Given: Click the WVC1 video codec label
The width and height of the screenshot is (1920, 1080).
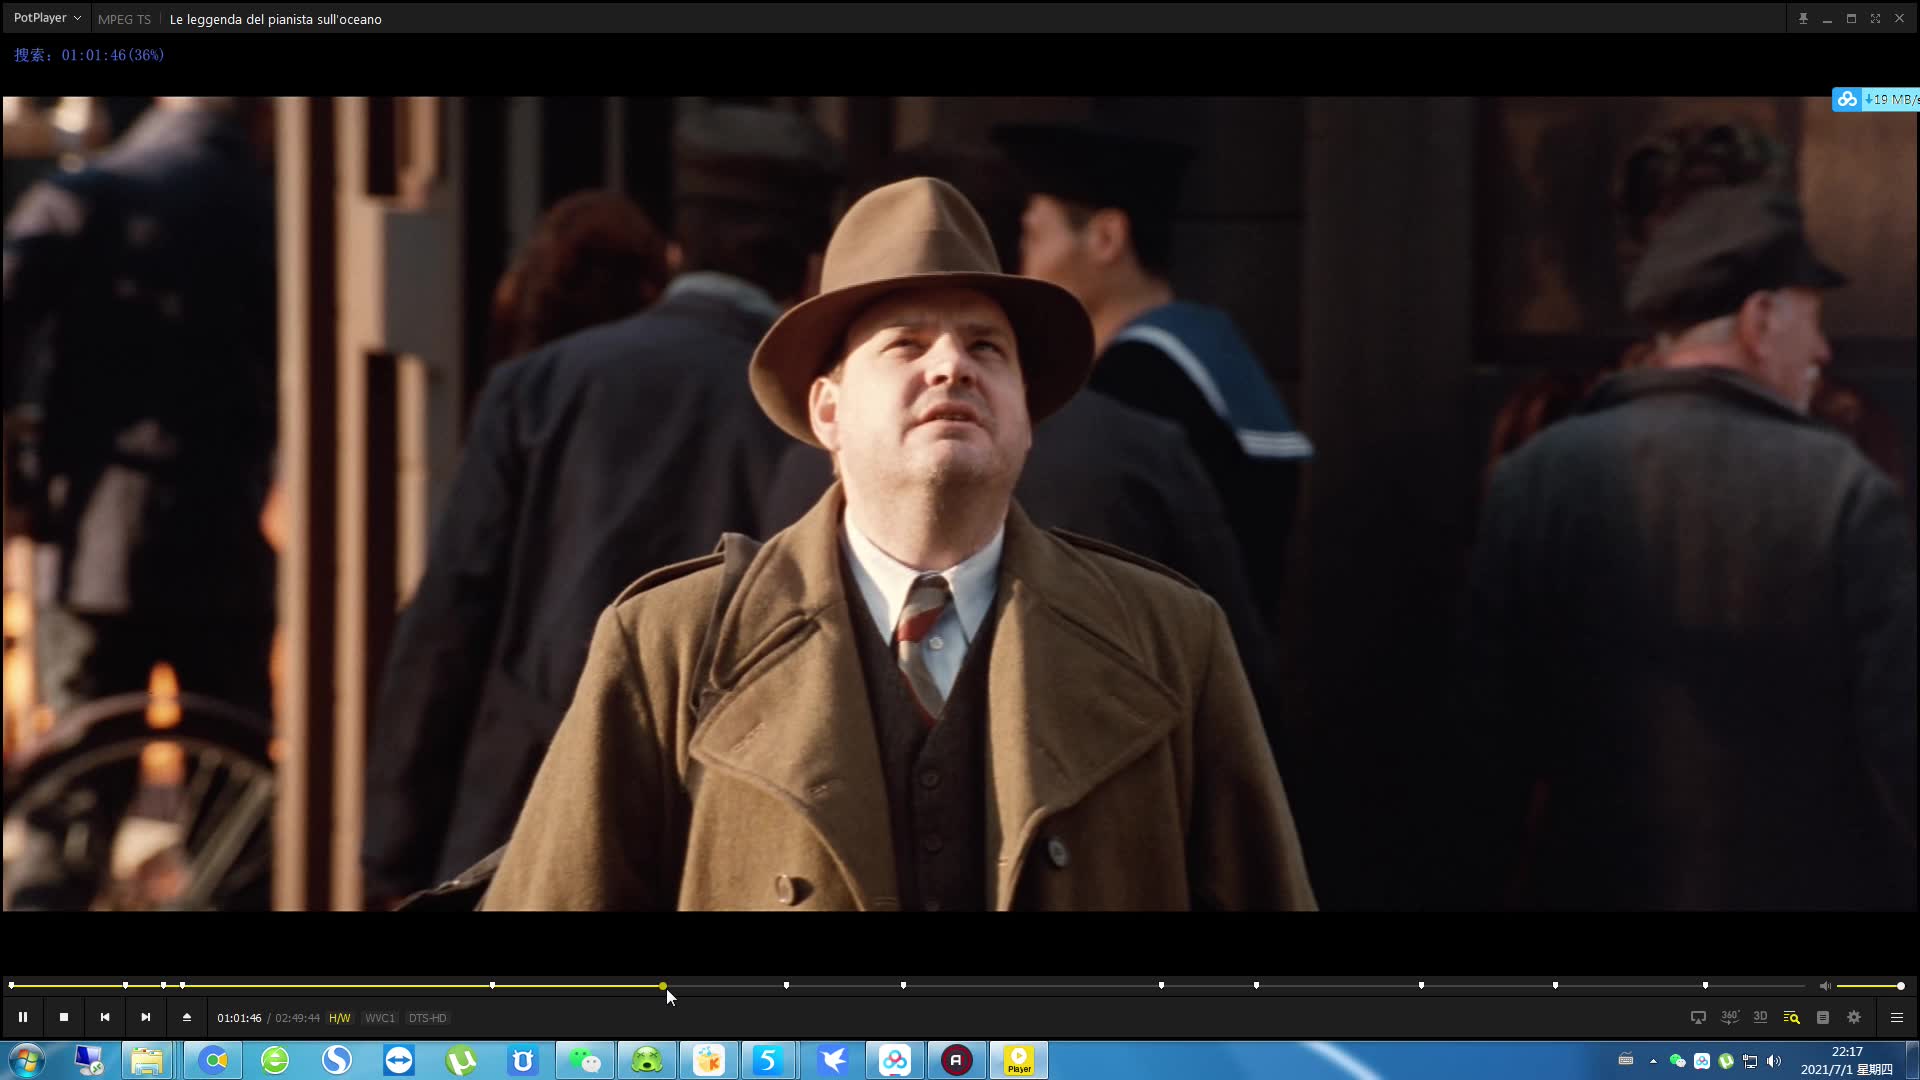Looking at the screenshot, I should (x=380, y=1018).
